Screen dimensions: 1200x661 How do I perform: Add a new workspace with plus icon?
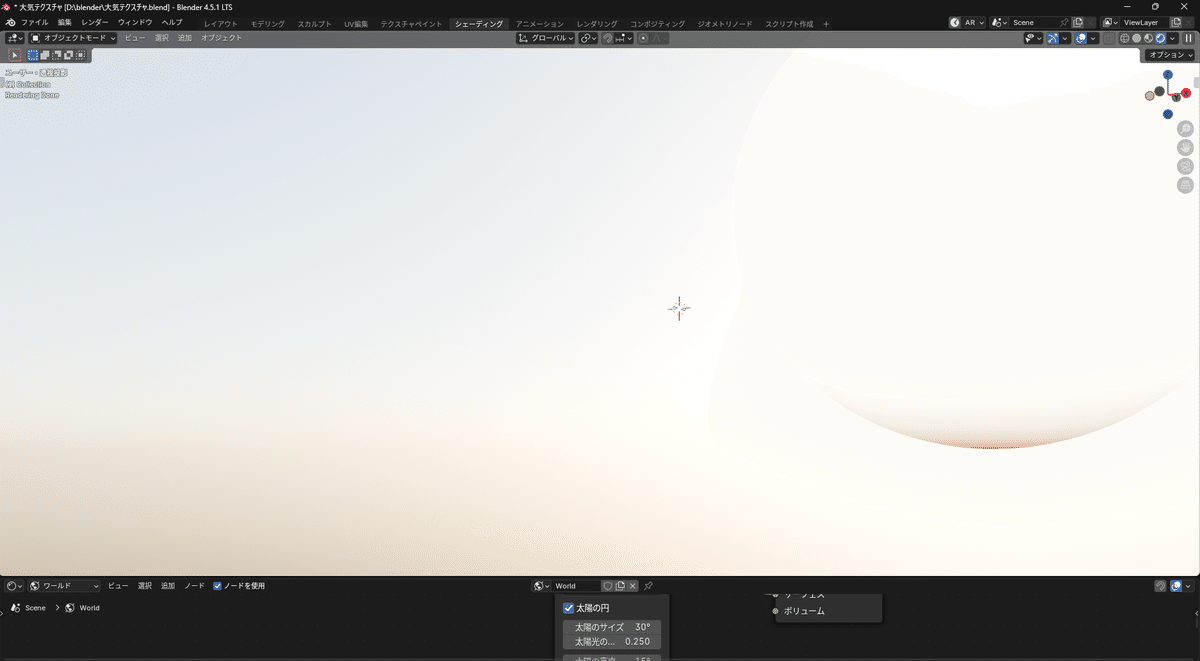826,23
